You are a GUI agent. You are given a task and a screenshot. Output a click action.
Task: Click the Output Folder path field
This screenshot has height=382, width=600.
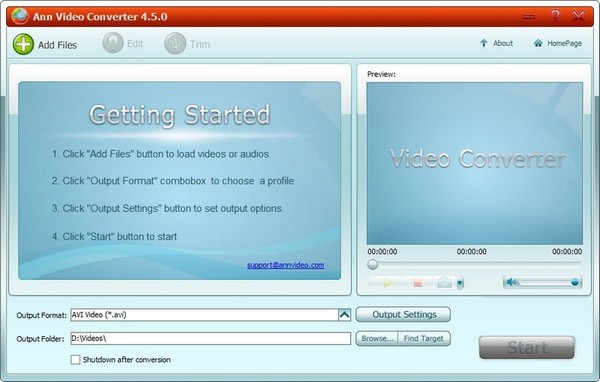coord(210,338)
